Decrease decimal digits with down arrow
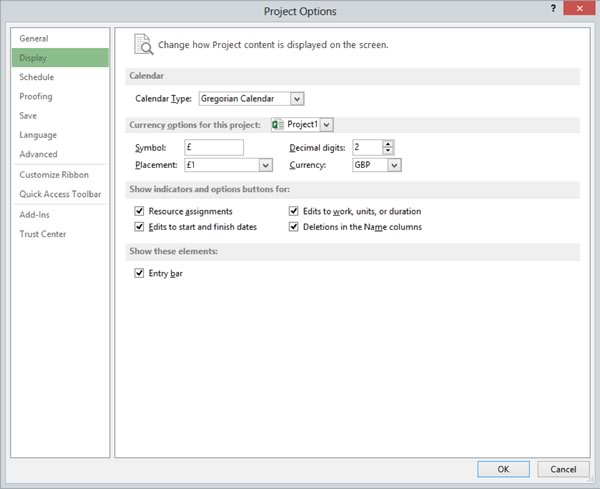Screen dimensions: 600x489 point(388,152)
